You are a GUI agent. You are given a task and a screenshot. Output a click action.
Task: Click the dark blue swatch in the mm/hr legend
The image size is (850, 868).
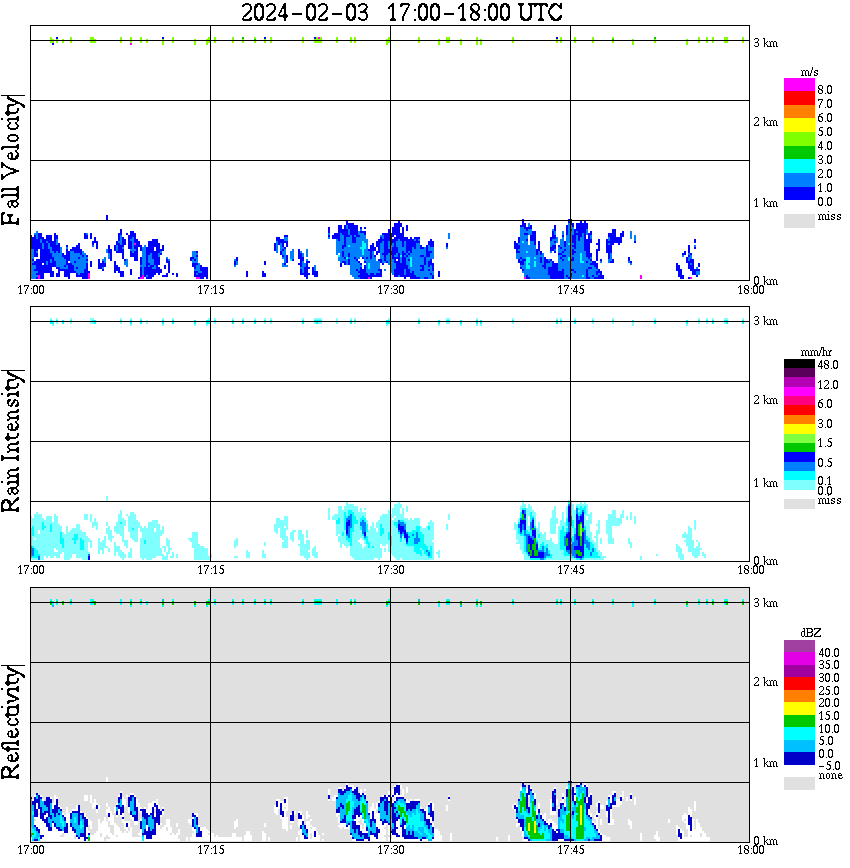[799, 457]
